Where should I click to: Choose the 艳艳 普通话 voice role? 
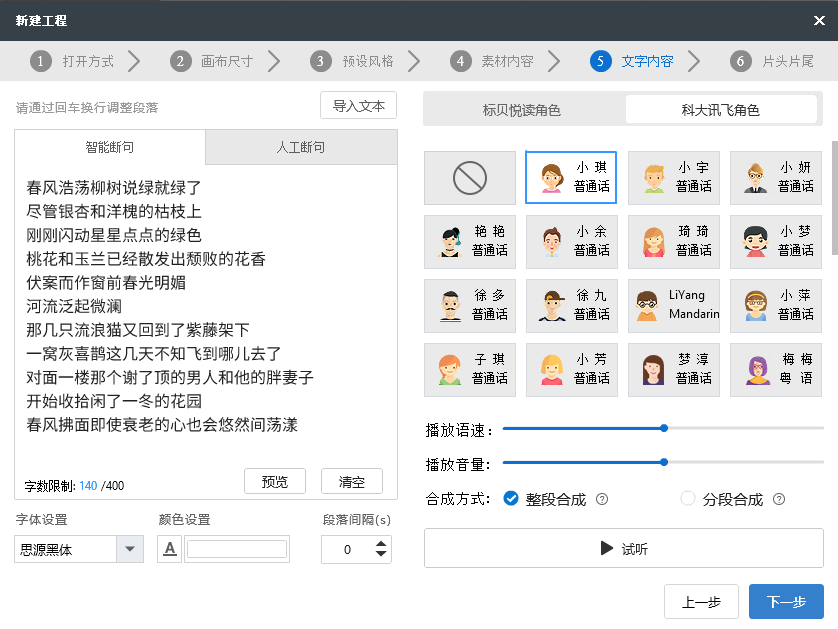click(x=470, y=242)
